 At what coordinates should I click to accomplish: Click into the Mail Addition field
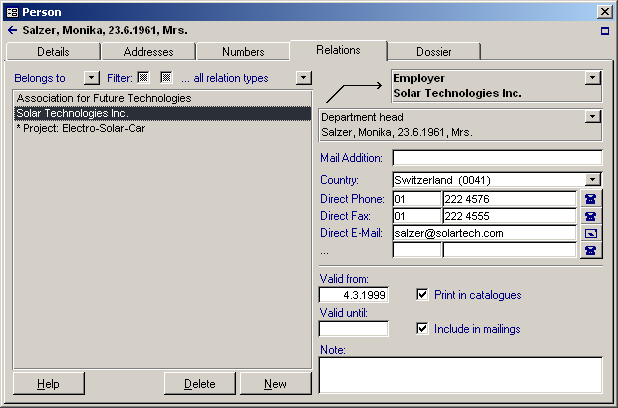(x=497, y=158)
